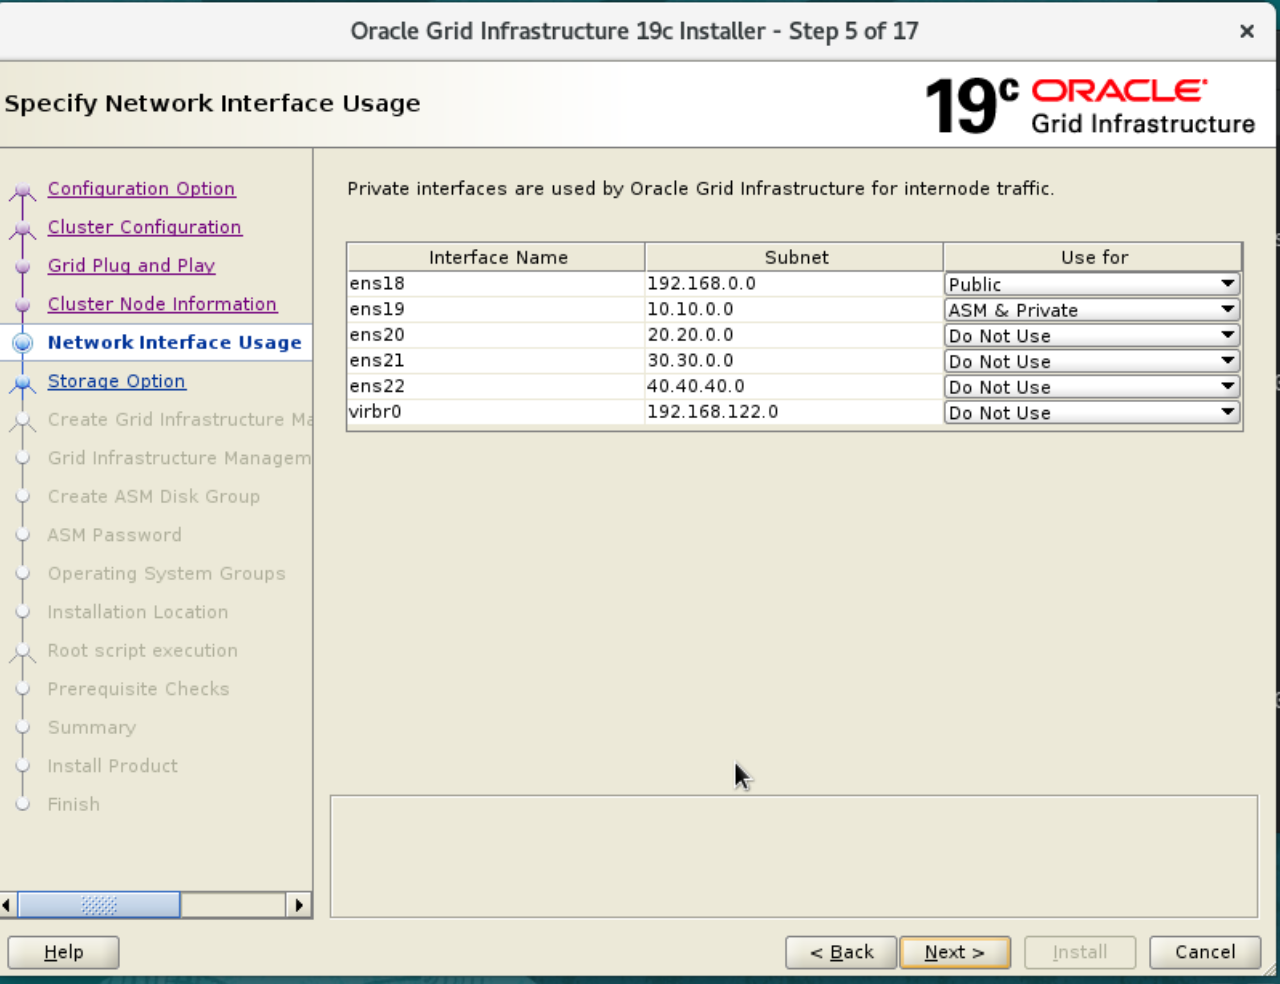Click the Interface Name column header
This screenshot has width=1280, height=984.
497,257
